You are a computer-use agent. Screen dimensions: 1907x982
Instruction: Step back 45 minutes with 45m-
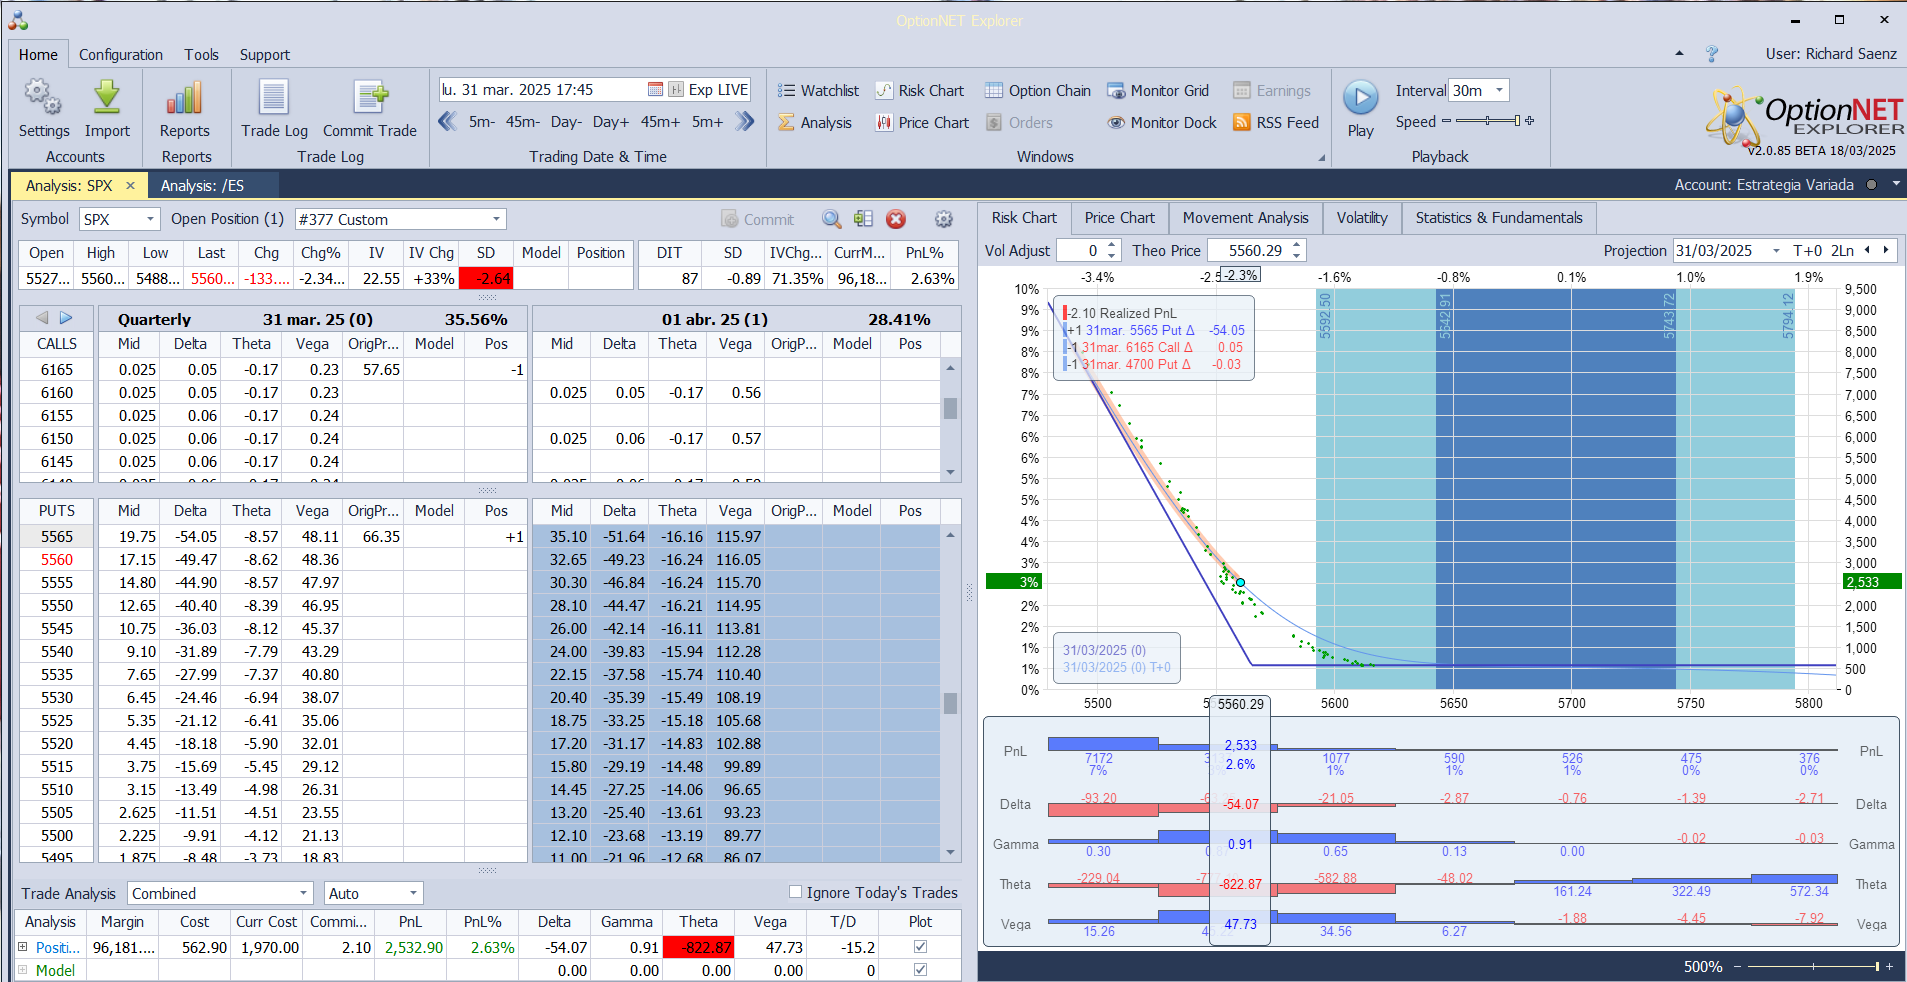(522, 122)
